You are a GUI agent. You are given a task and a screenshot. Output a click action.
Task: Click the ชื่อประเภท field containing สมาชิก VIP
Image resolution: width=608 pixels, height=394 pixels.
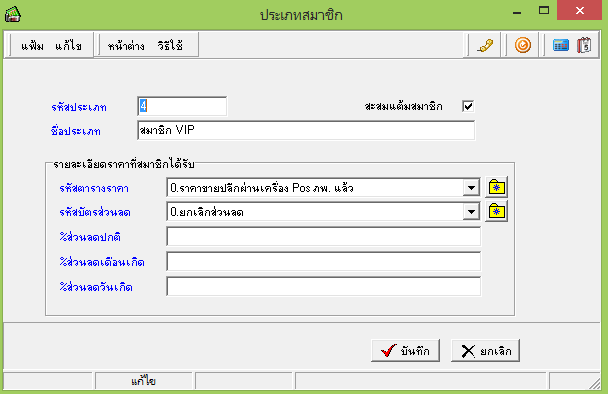pos(306,130)
